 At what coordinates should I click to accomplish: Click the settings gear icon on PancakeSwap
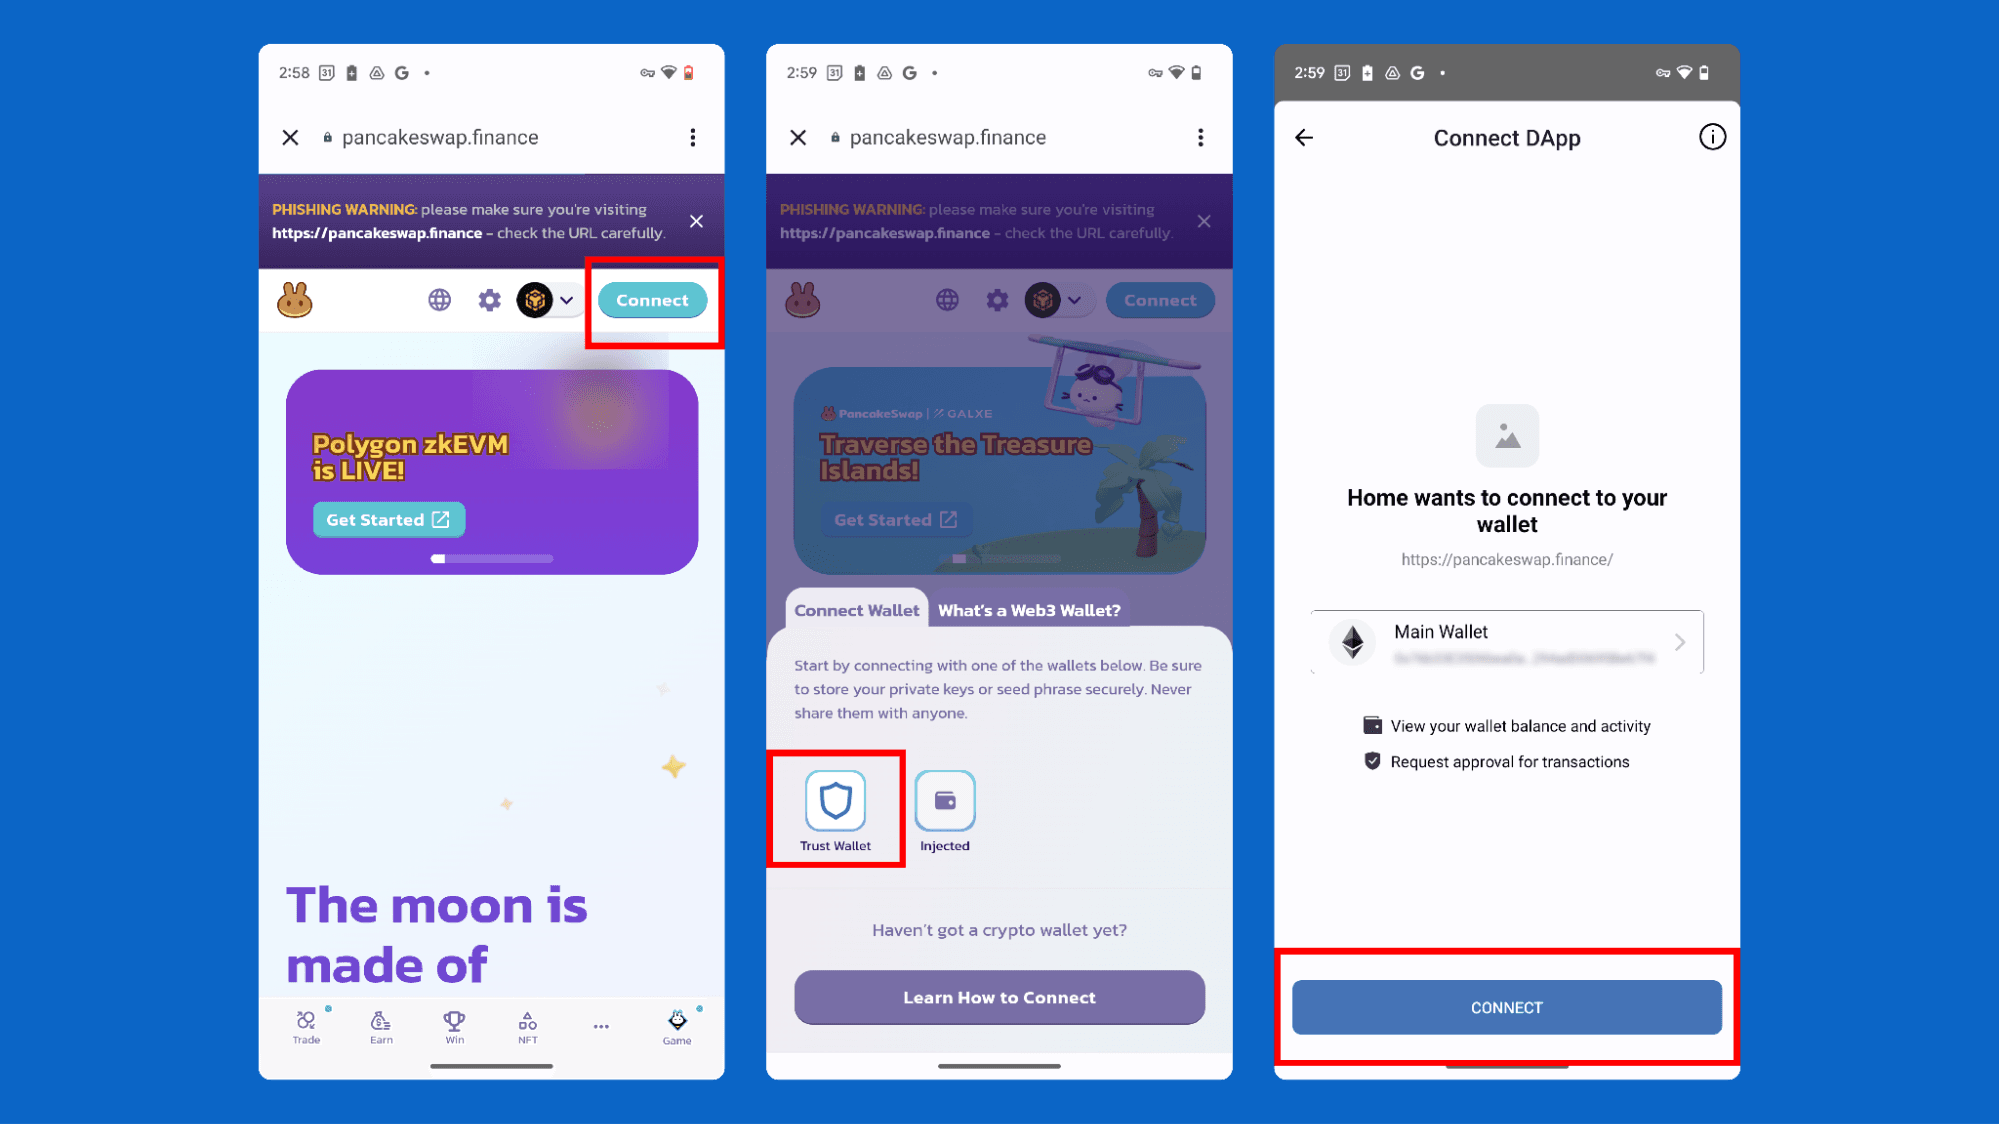tap(489, 299)
